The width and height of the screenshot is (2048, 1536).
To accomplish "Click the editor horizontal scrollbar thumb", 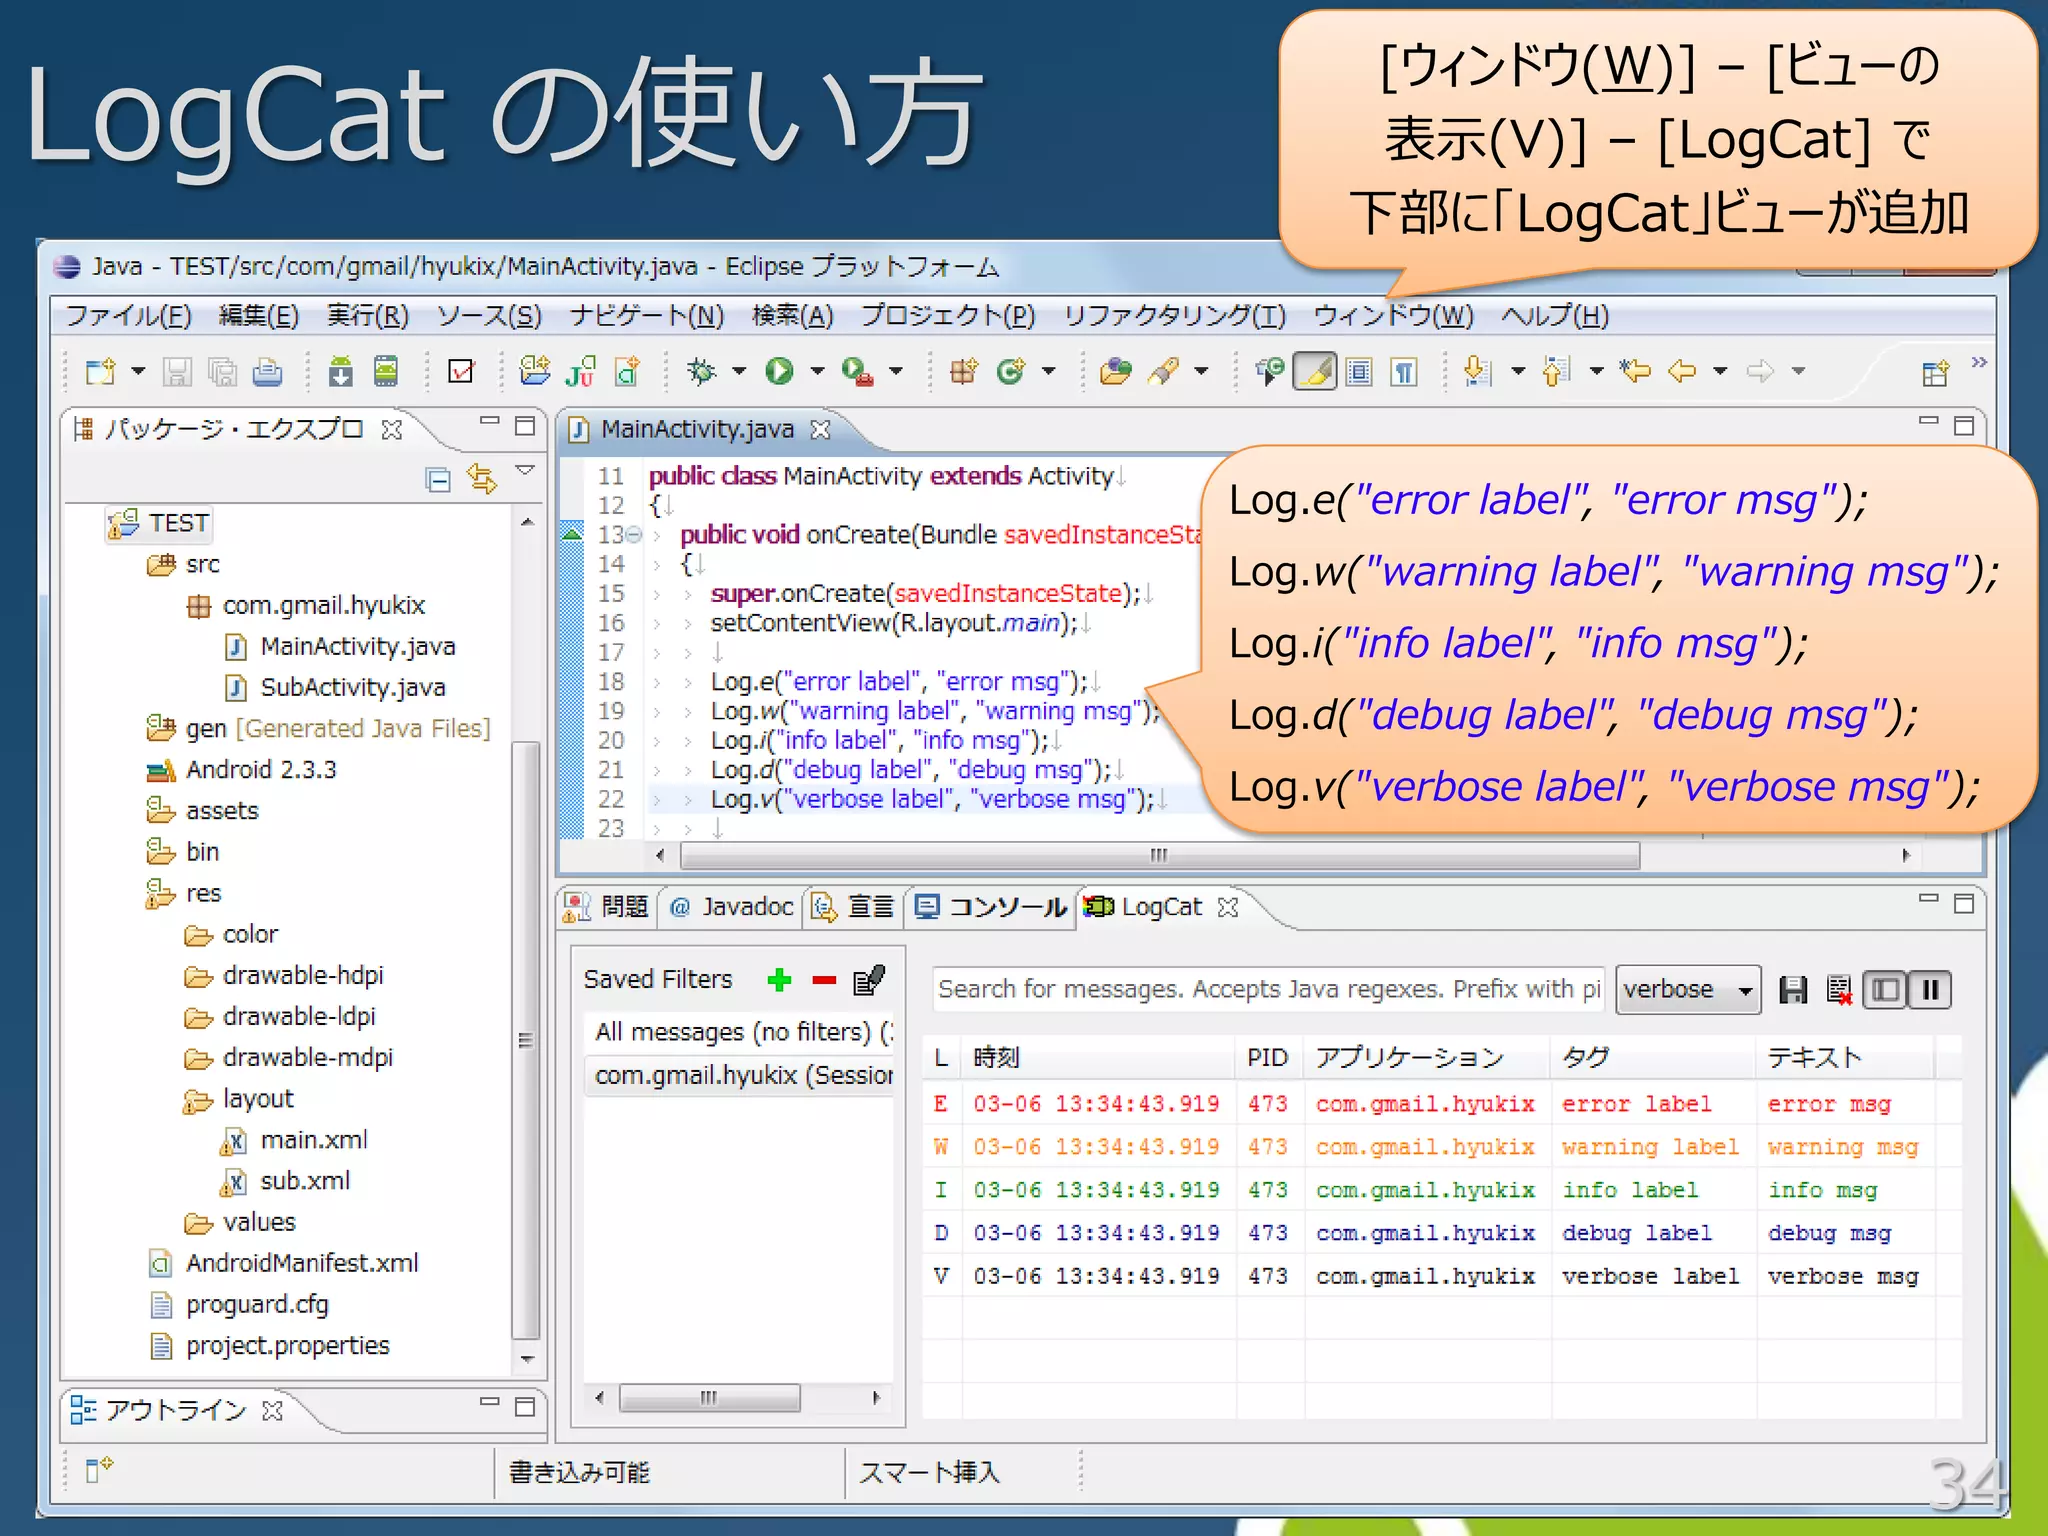I will (x=1160, y=856).
